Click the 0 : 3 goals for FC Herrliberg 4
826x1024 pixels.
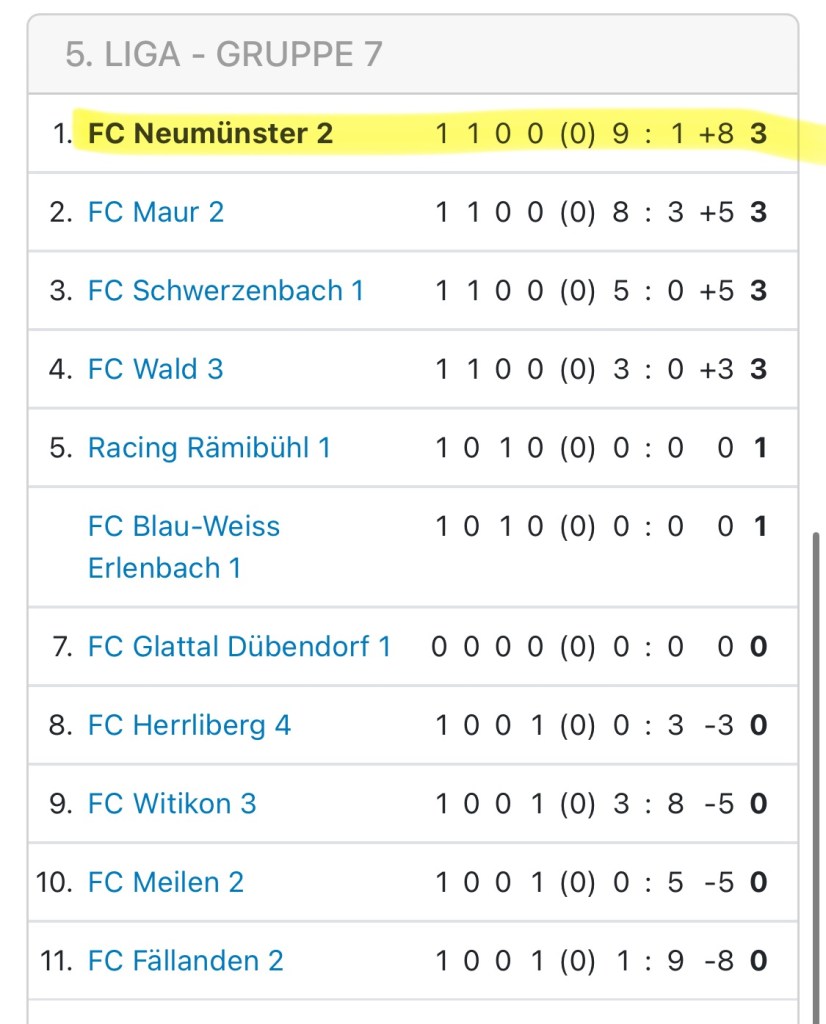click(648, 725)
